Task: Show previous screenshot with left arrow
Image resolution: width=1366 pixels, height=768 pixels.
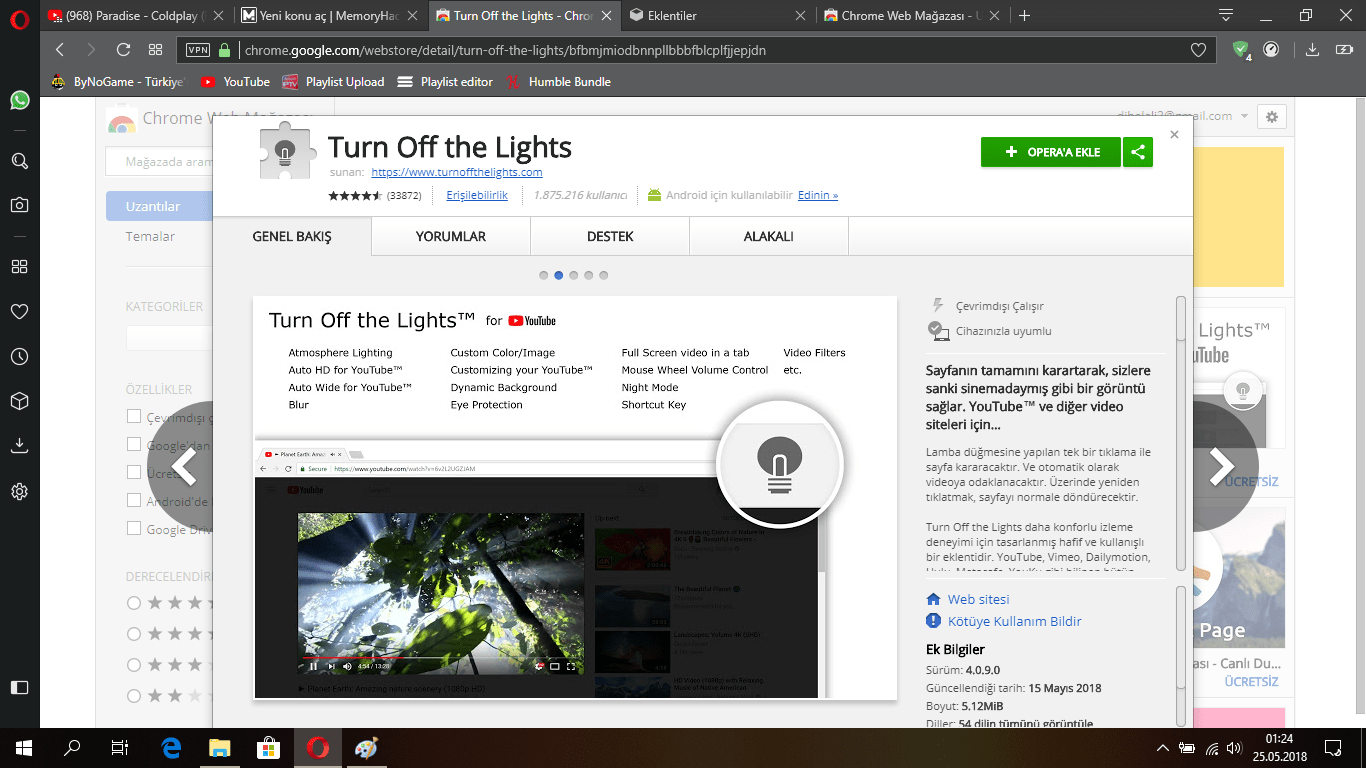Action: click(x=186, y=466)
